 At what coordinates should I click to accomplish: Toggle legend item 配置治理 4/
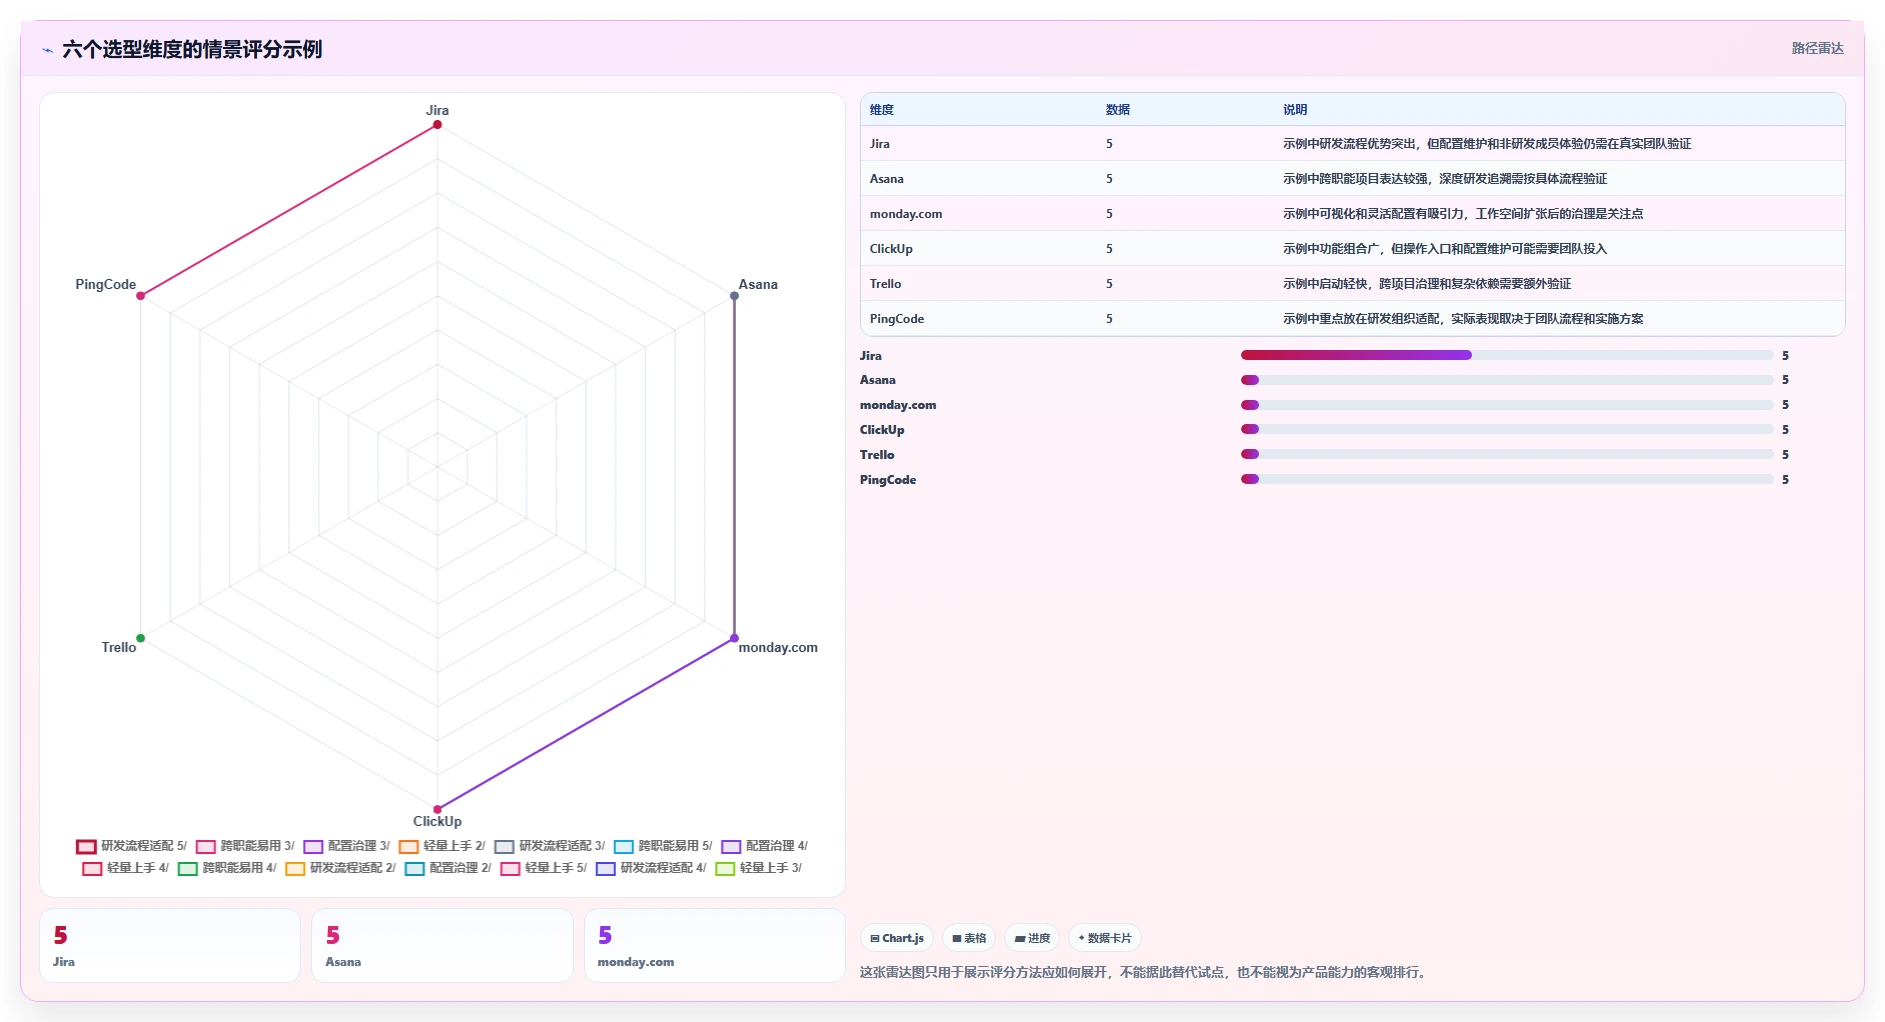[765, 846]
